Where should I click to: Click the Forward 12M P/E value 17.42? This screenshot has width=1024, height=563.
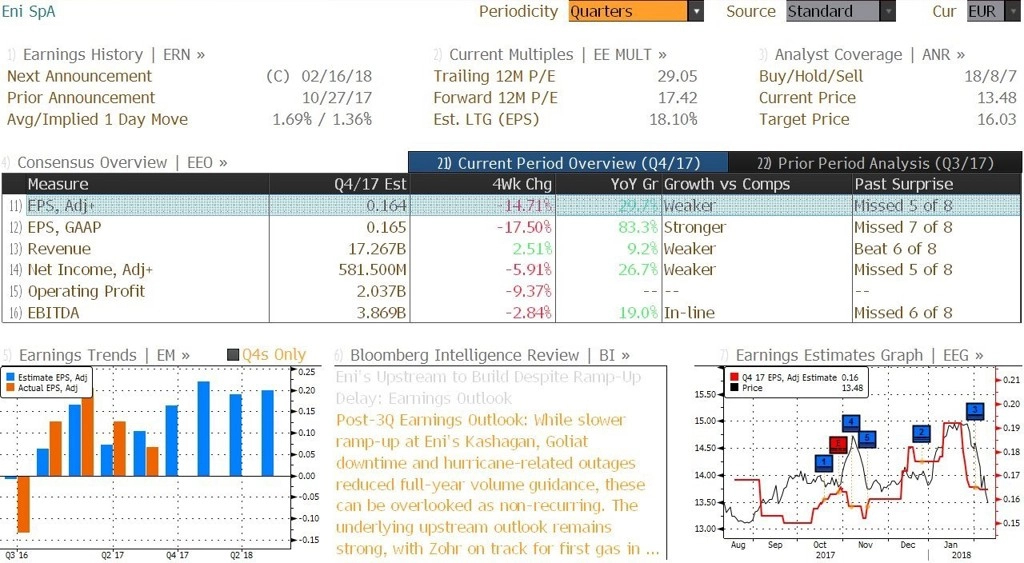pyautogui.click(x=677, y=97)
